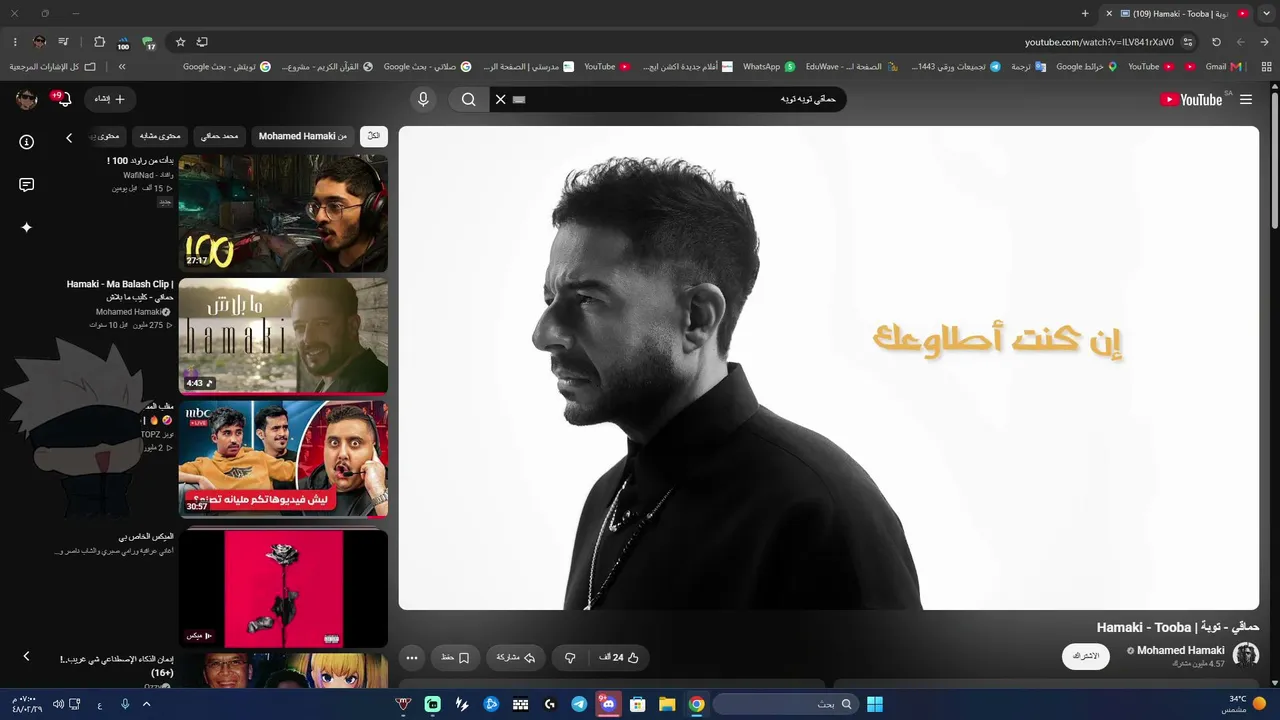The height and width of the screenshot is (720, 1280).
Task: Click the taskbar بحث search box
Action: 785,704
